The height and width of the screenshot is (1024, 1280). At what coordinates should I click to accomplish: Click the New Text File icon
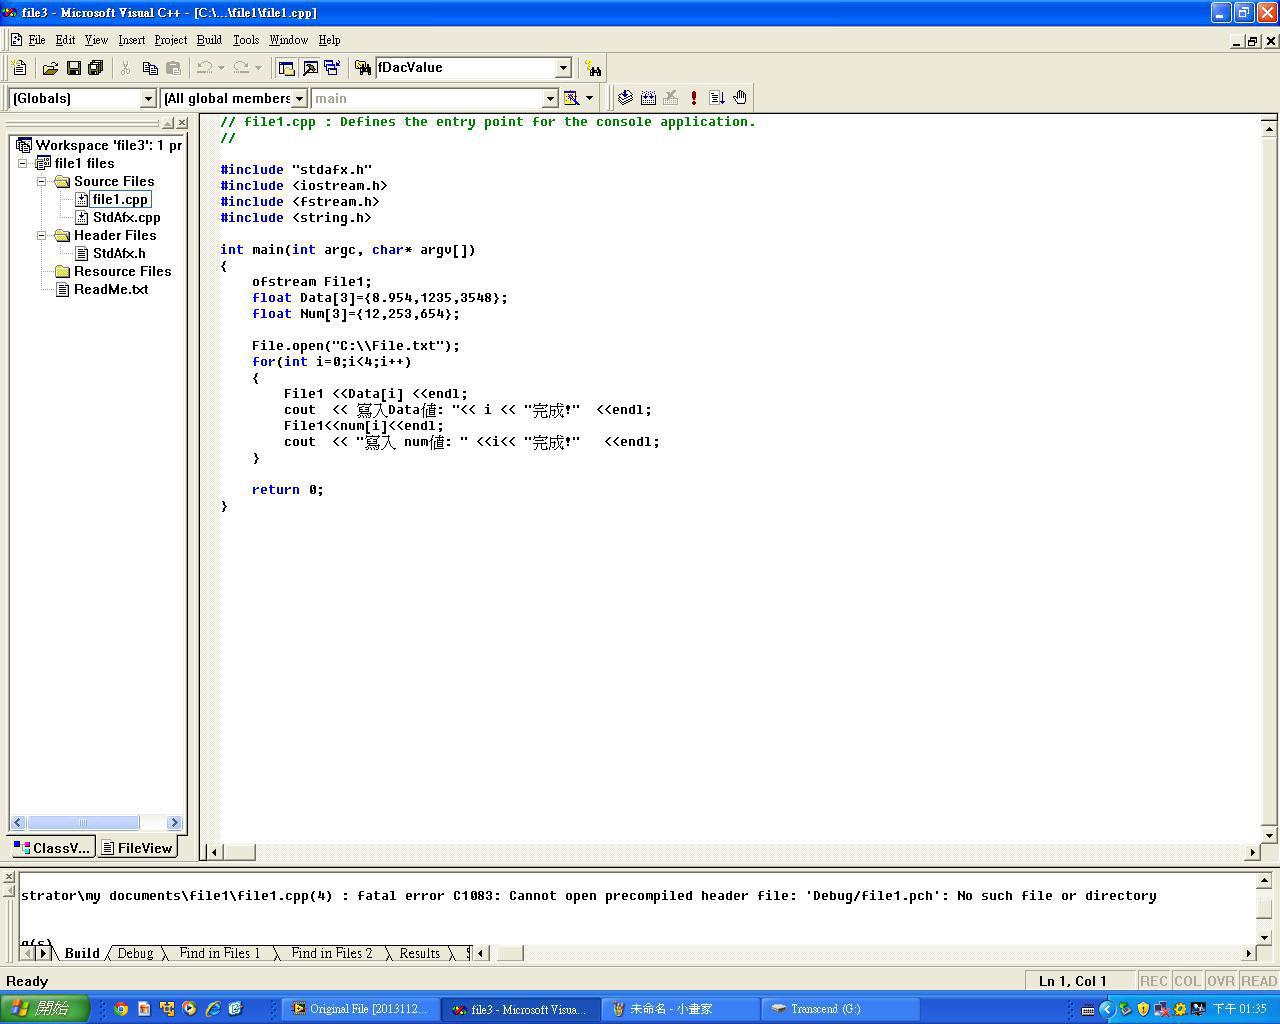[x=19, y=68]
